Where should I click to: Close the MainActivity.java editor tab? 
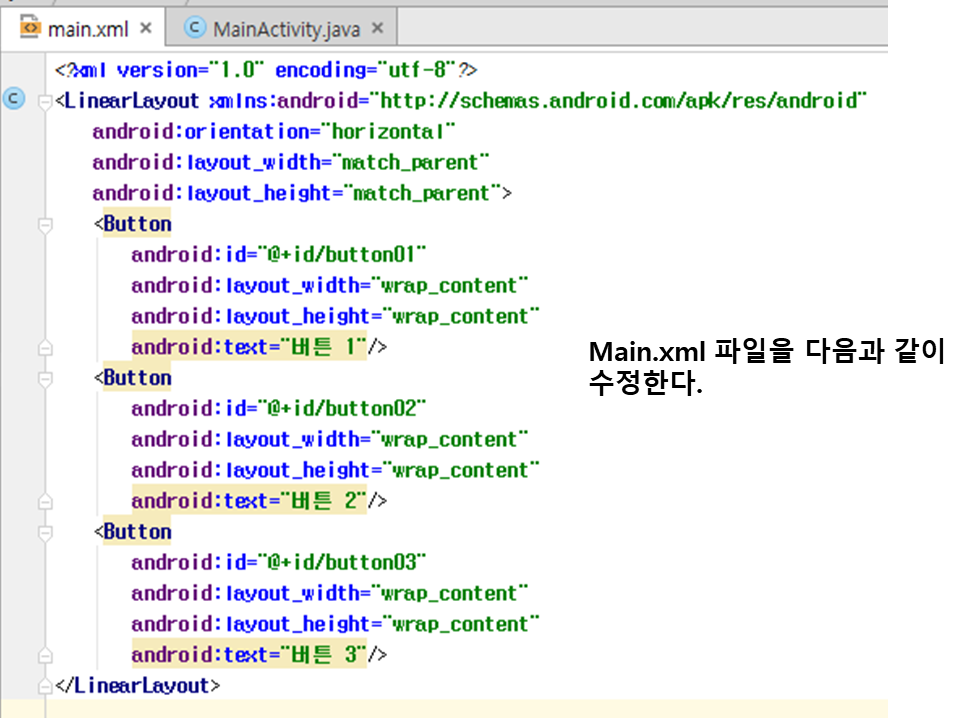(x=377, y=29)
